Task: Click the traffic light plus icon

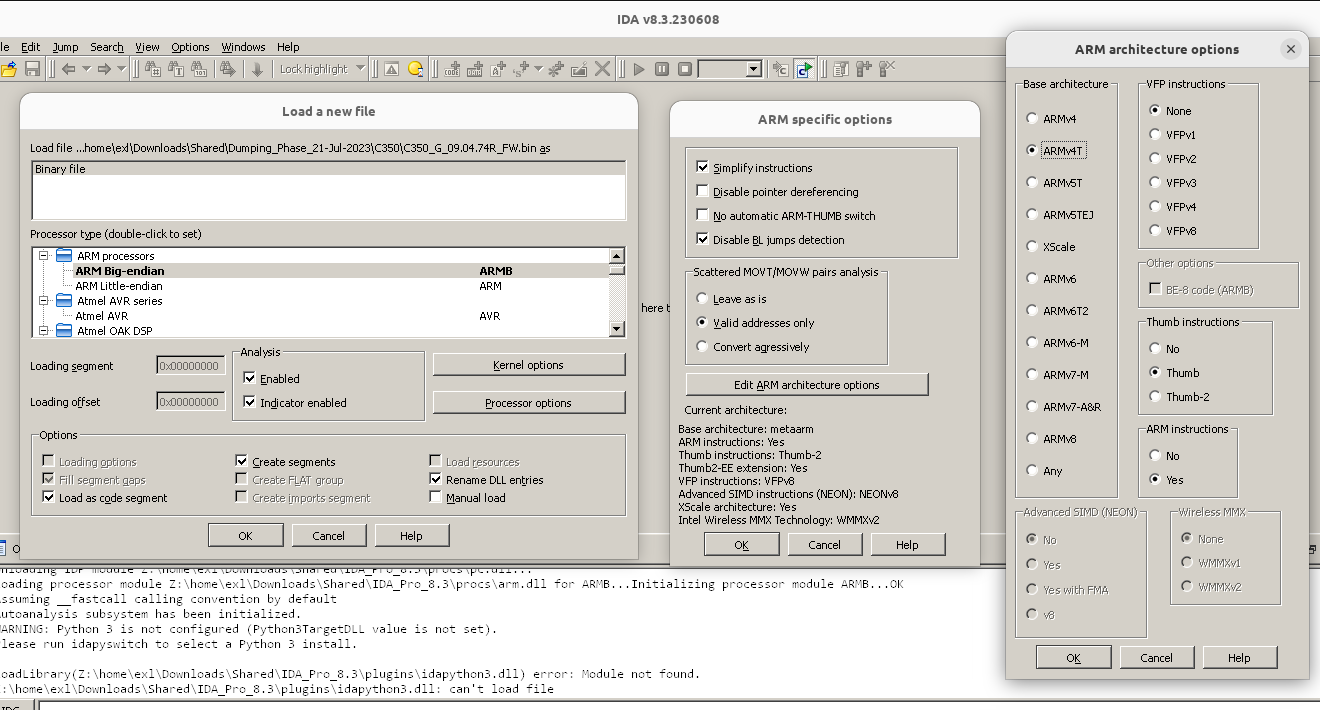Action: [x=864, y=69]
